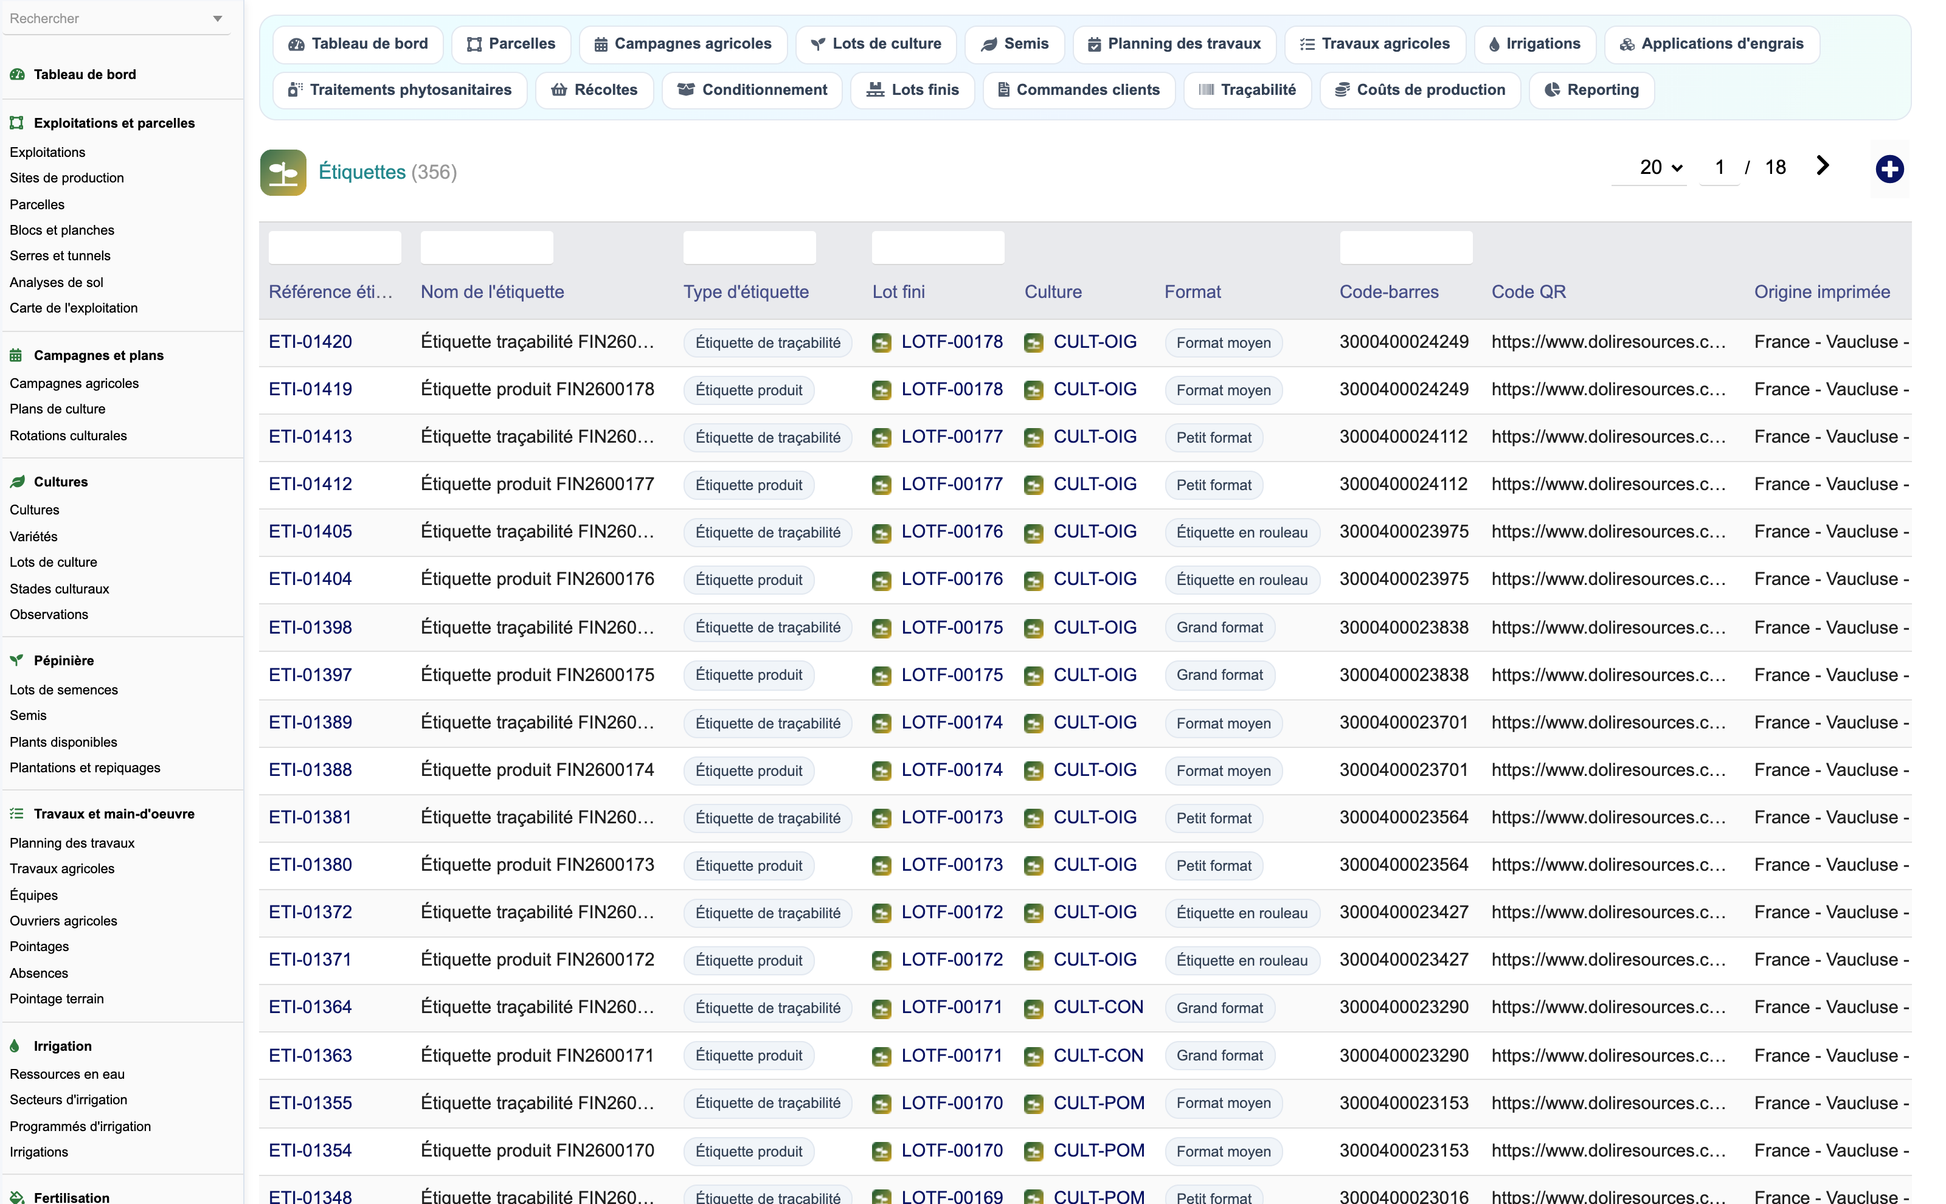
Task: Open the Planning des travaux tab
Action: pyautogui.click(x=1174, y=44)
